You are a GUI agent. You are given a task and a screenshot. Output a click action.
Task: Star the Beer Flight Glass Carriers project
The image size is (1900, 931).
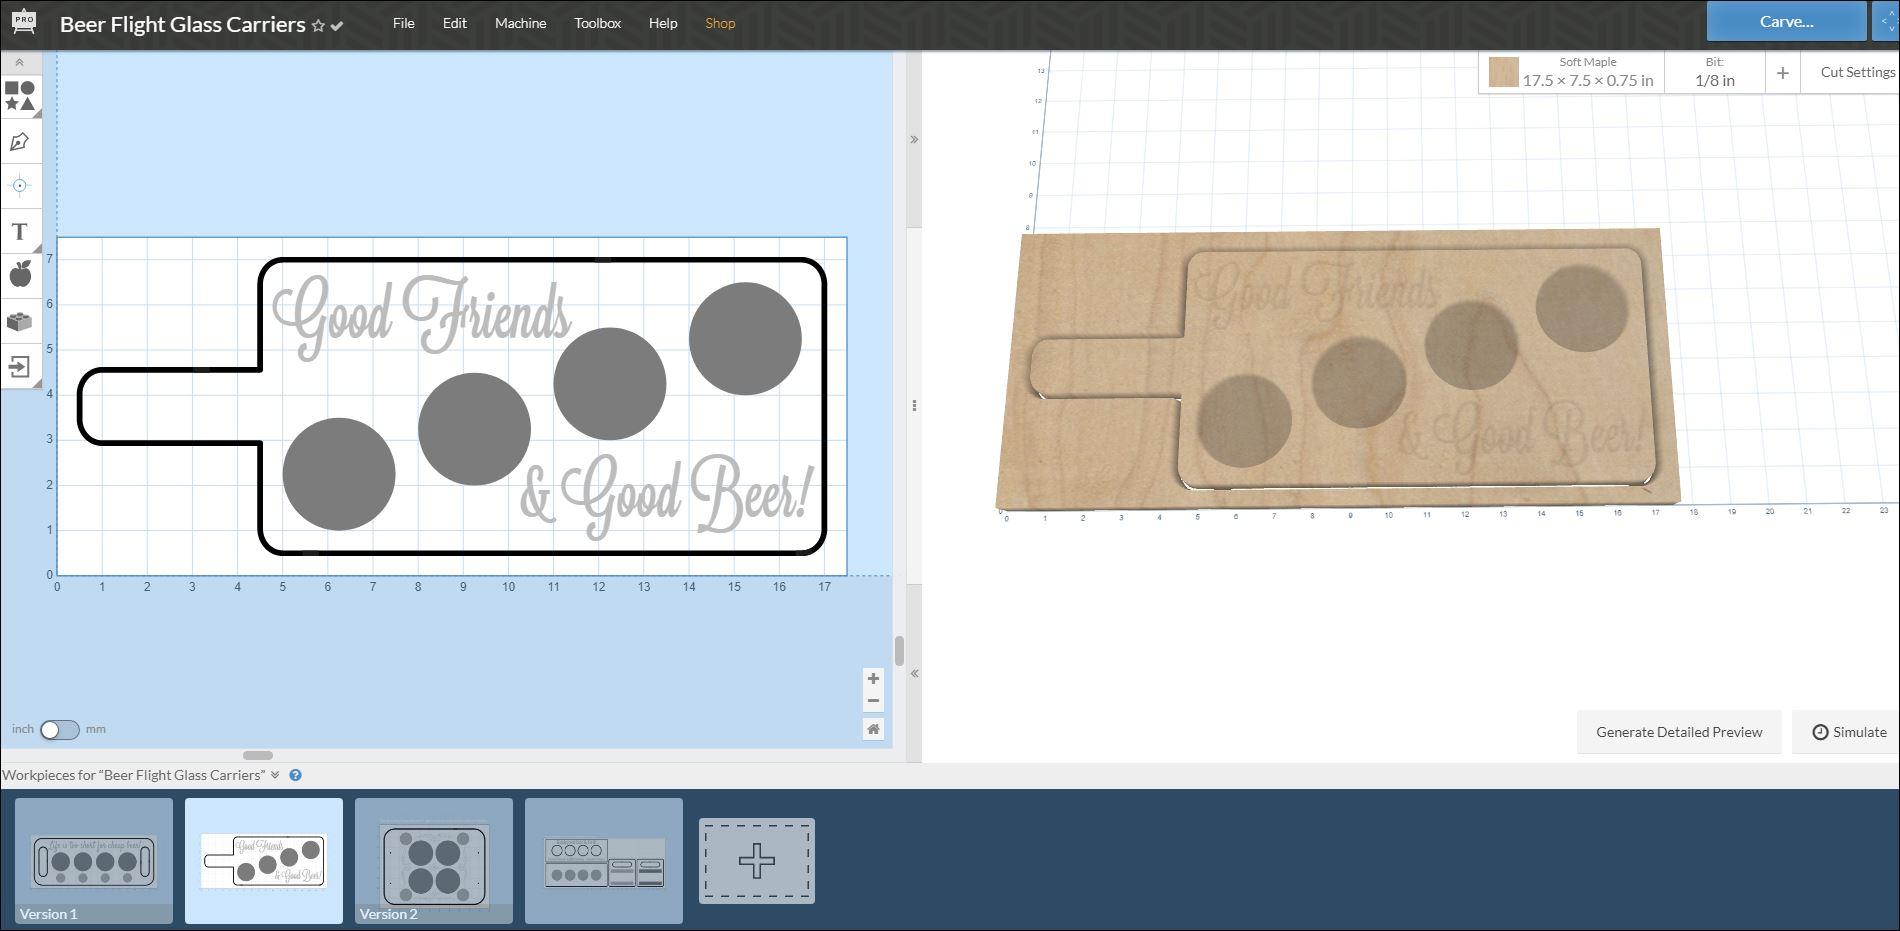click(x=318, y=26)
